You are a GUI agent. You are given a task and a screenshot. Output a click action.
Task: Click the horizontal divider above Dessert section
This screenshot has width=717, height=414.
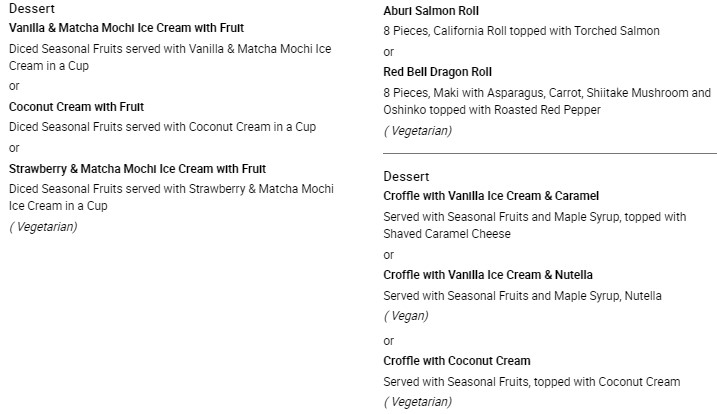tap(550, 153)
